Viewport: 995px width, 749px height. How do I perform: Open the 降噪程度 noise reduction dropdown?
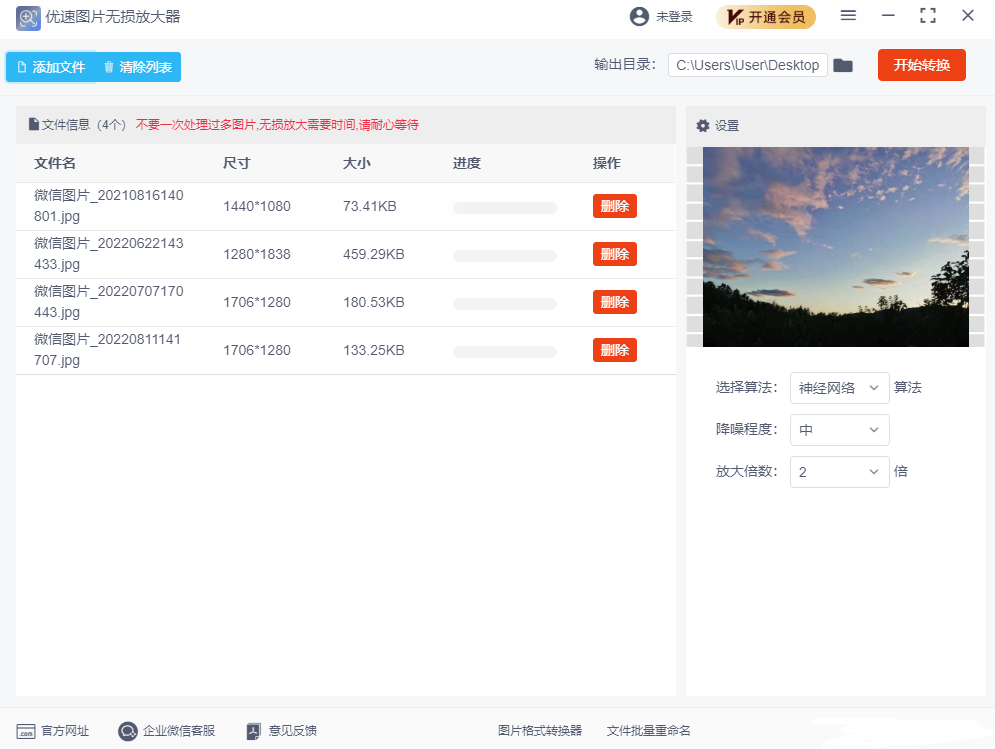(839, 430)
